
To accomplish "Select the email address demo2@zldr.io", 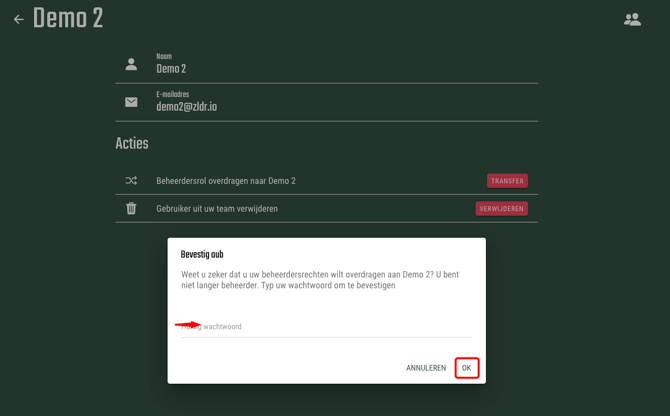I will [x=186, y=107].
